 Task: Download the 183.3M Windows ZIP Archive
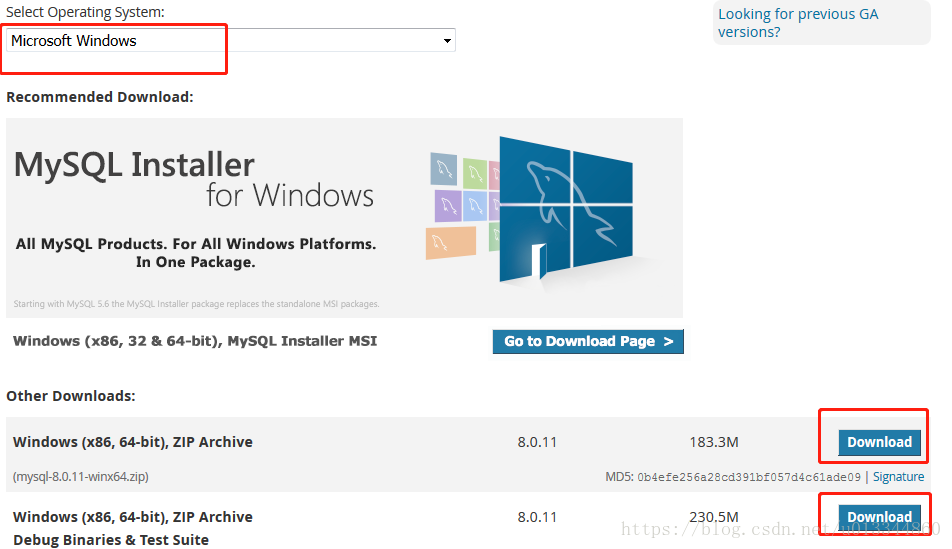[879, 442]
